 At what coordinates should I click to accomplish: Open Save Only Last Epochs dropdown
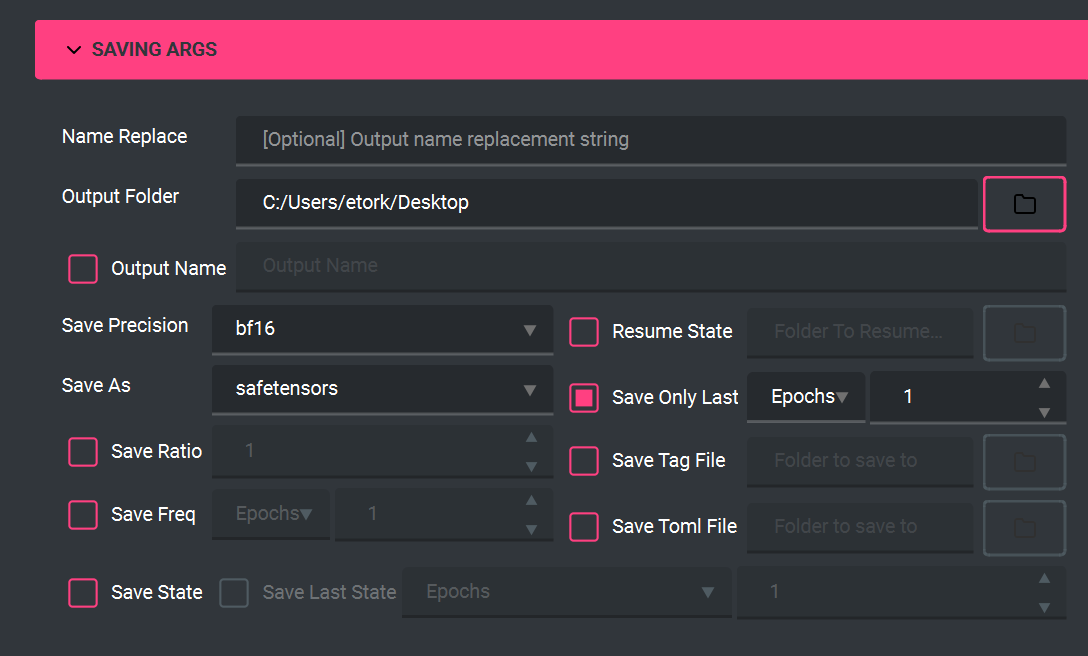click(x=807, y=397)
